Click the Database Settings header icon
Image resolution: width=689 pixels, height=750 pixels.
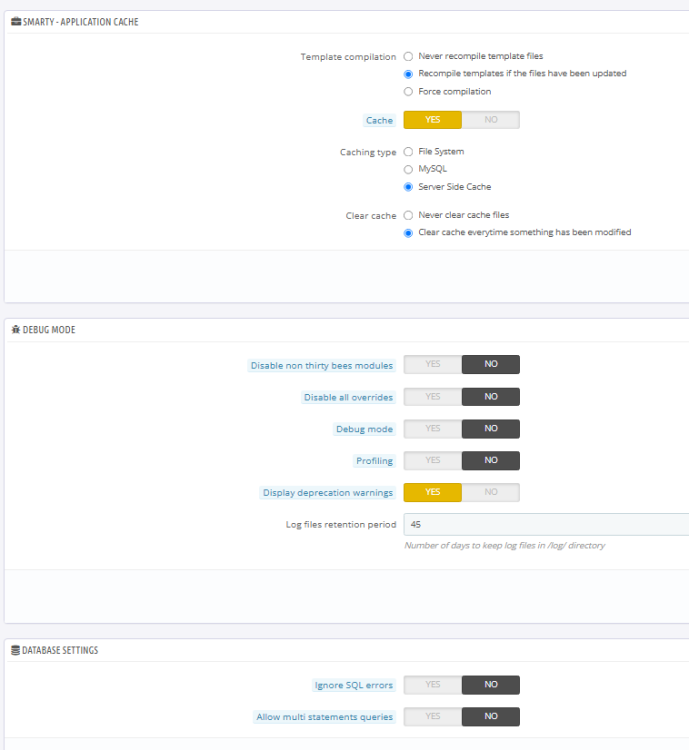[x=15, y=650]
